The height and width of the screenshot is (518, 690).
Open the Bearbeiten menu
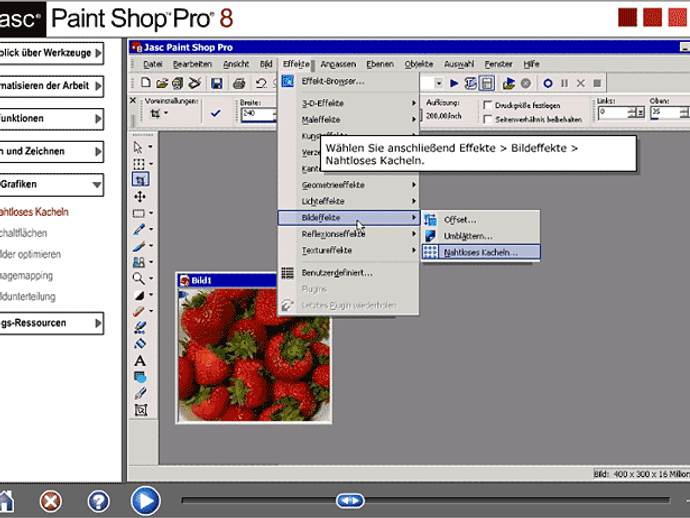click(192, 64)
